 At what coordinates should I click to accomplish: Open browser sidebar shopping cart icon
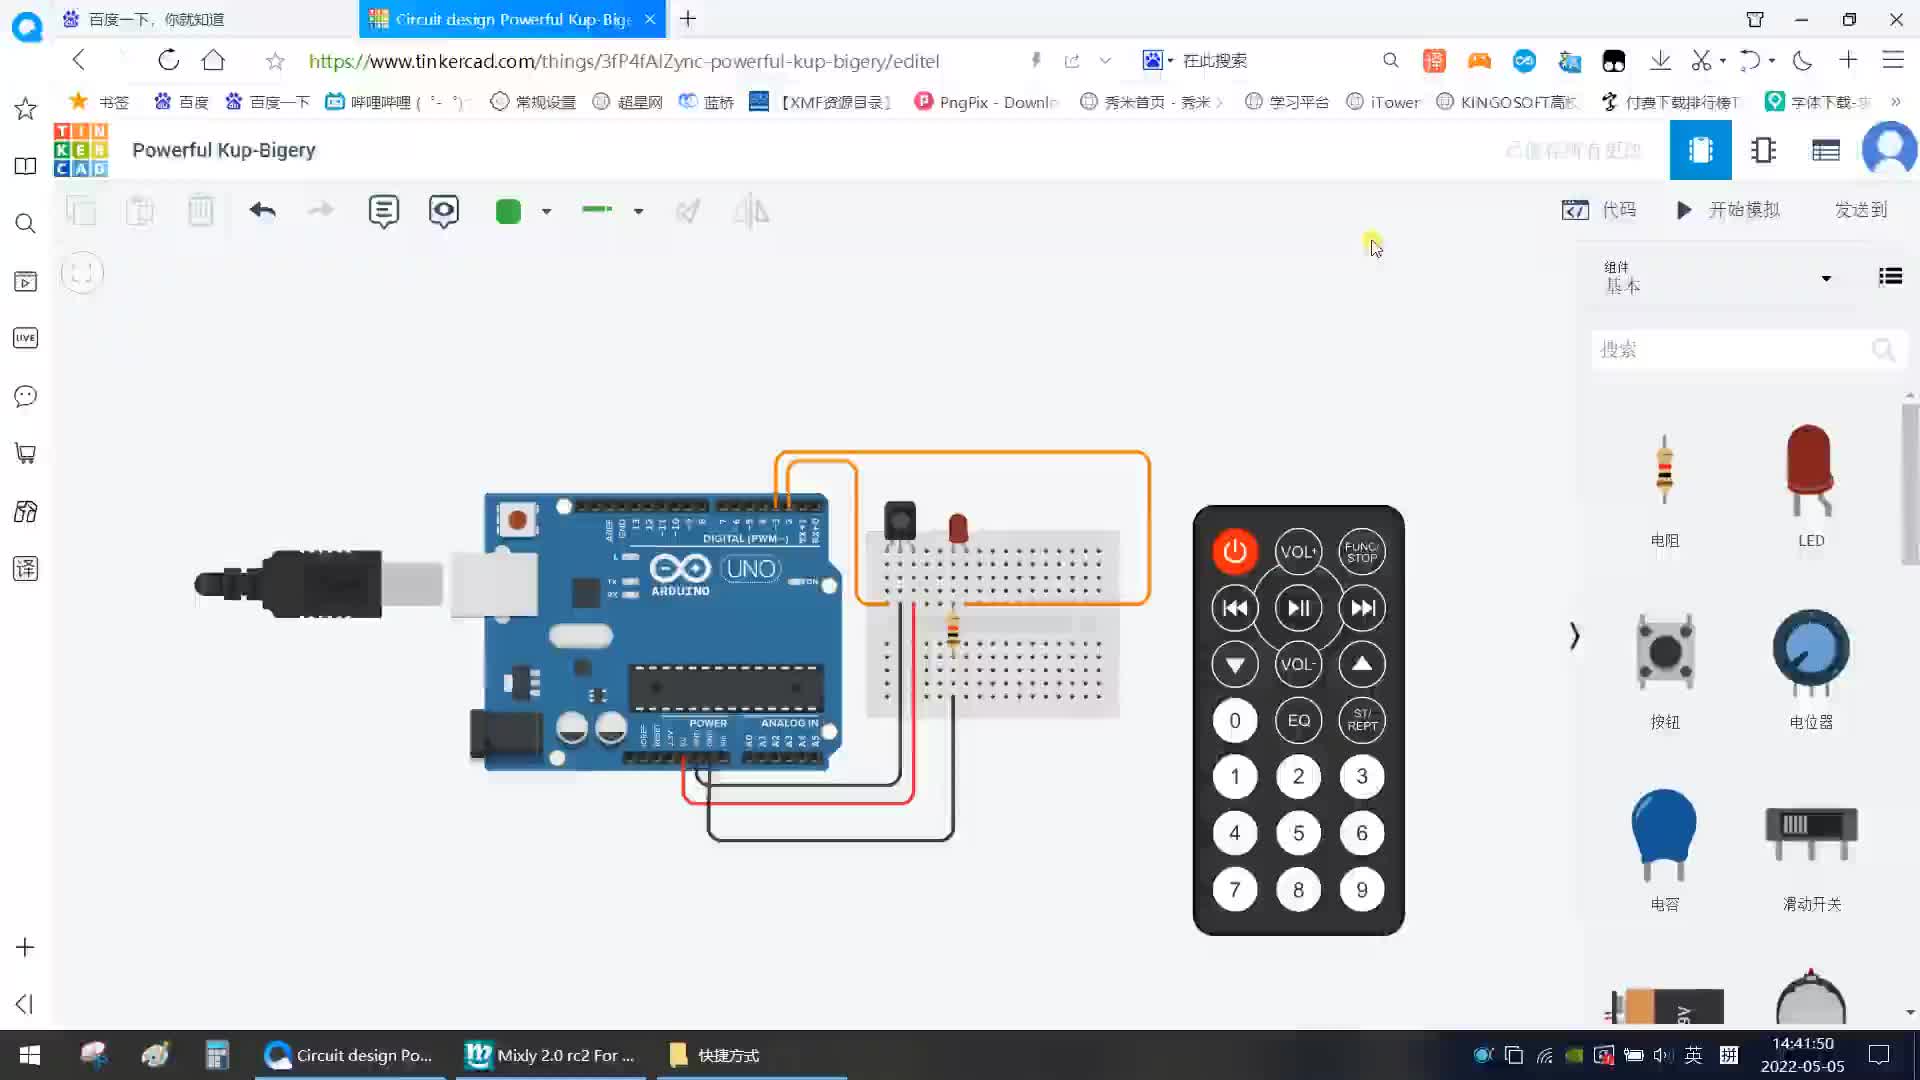[x=26, y=453]
